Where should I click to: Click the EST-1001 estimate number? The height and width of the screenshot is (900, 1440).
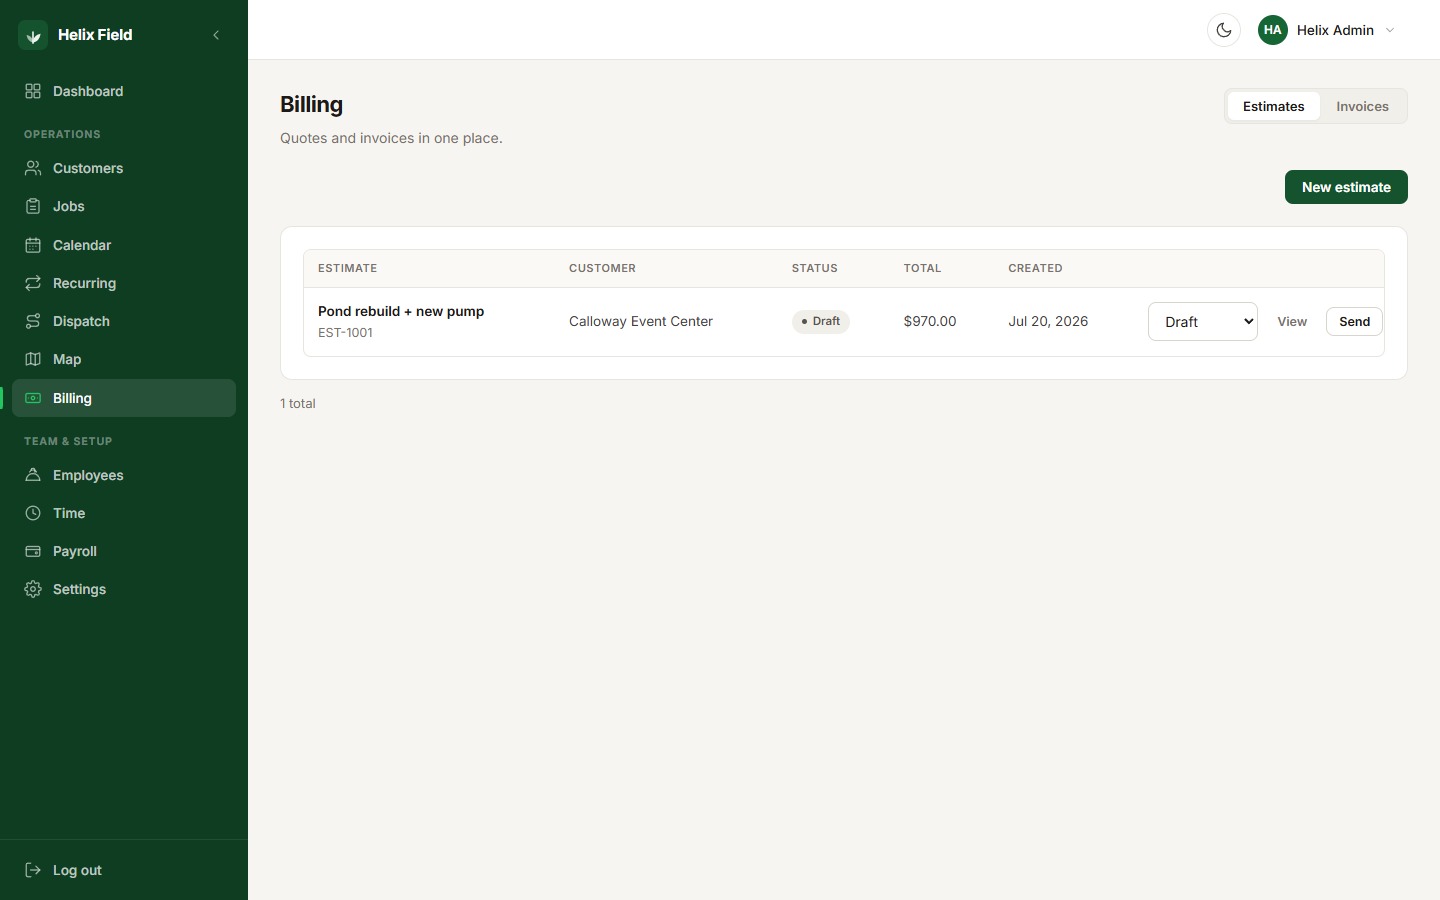(x=345, y=333)
